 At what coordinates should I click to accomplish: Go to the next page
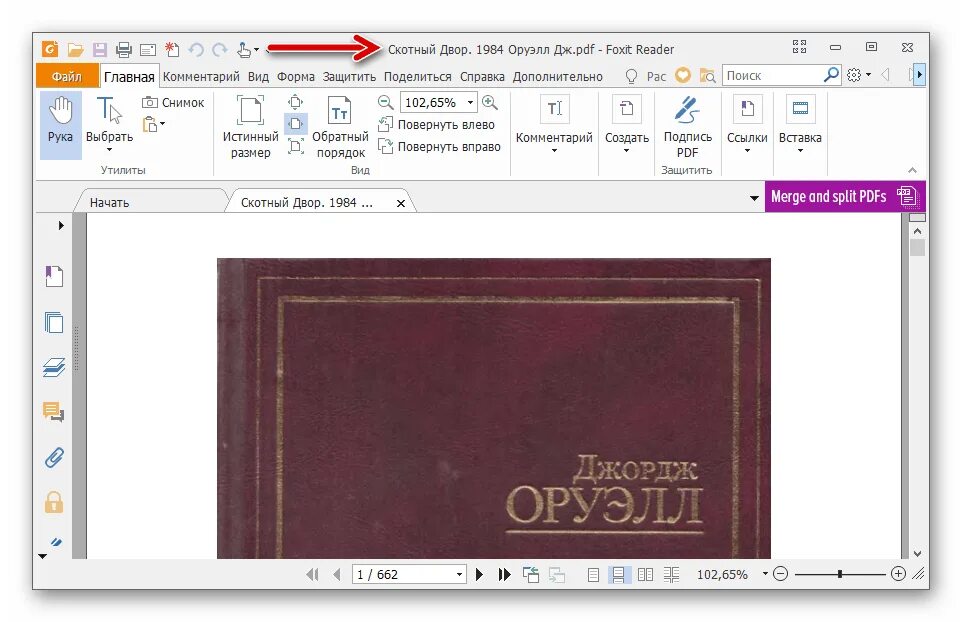[x=480, y=574]
